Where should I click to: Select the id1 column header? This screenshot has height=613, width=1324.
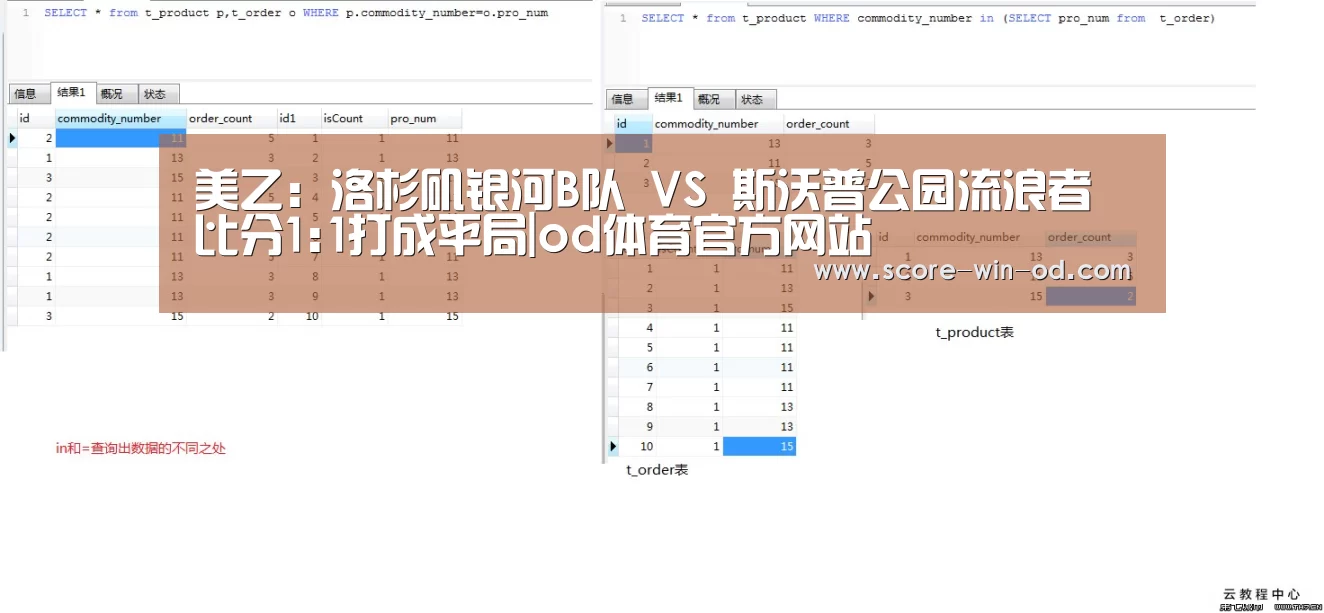(299, 118)
